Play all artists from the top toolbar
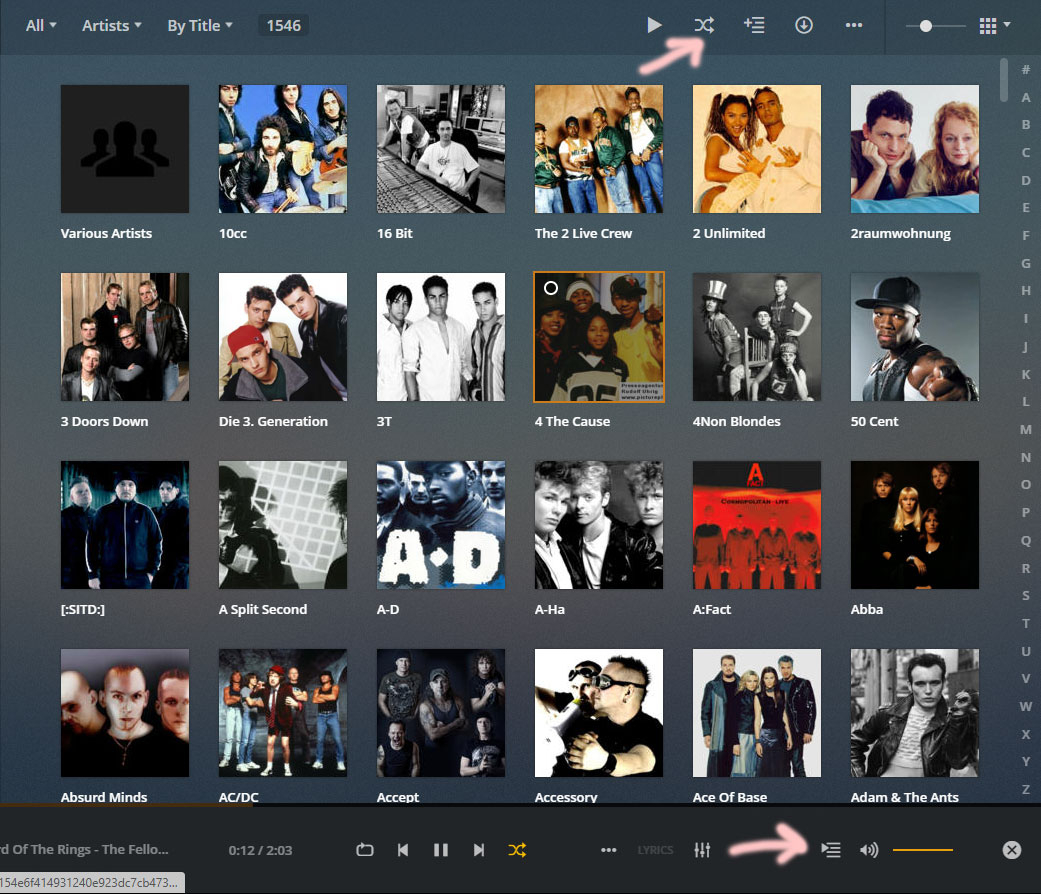Screen dimensions: 1041x894 [654, 25]
